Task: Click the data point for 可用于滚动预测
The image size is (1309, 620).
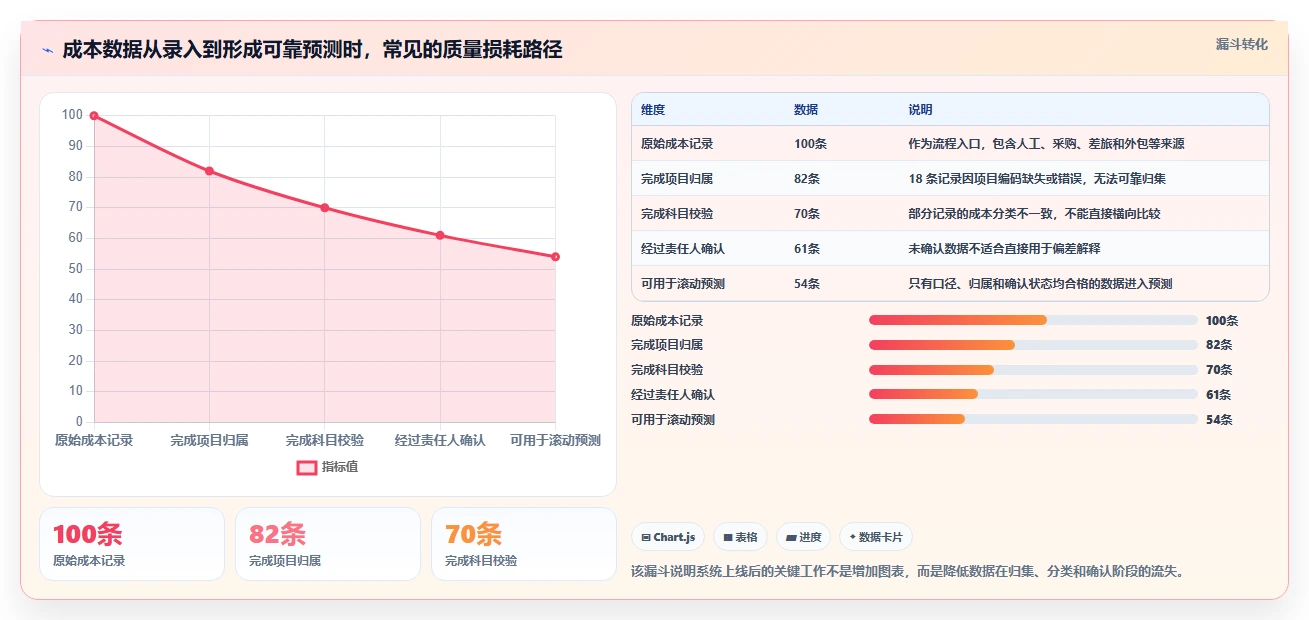Action: (555, 257)
